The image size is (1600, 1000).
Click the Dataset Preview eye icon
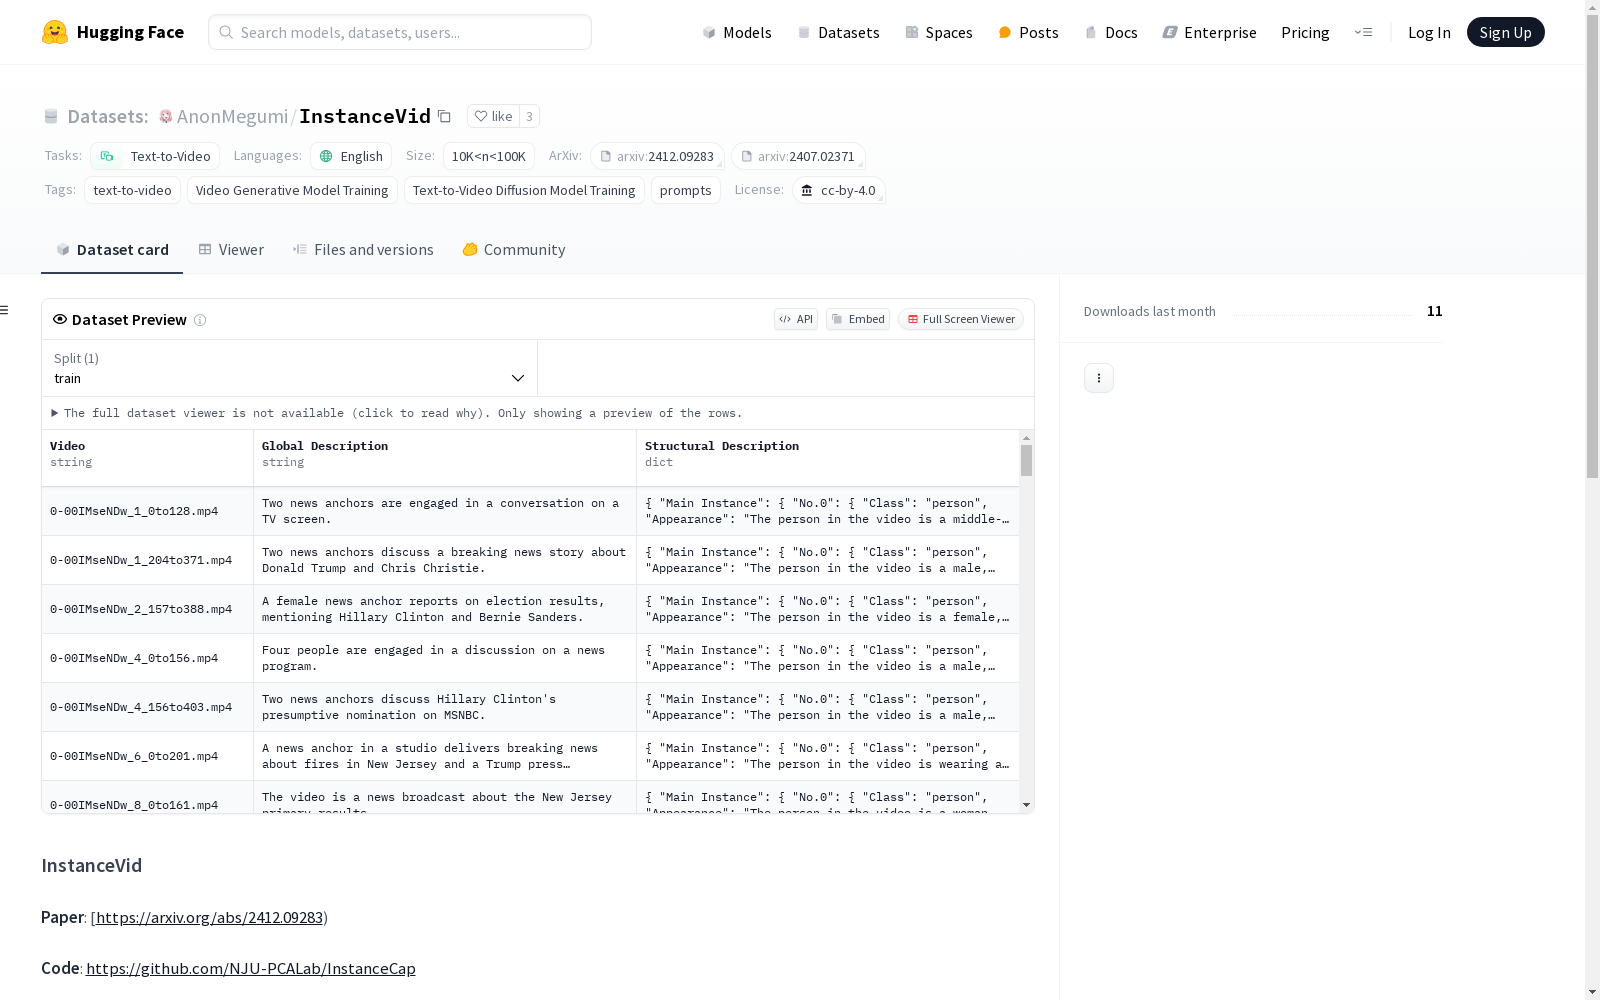[x=60, y=320]
